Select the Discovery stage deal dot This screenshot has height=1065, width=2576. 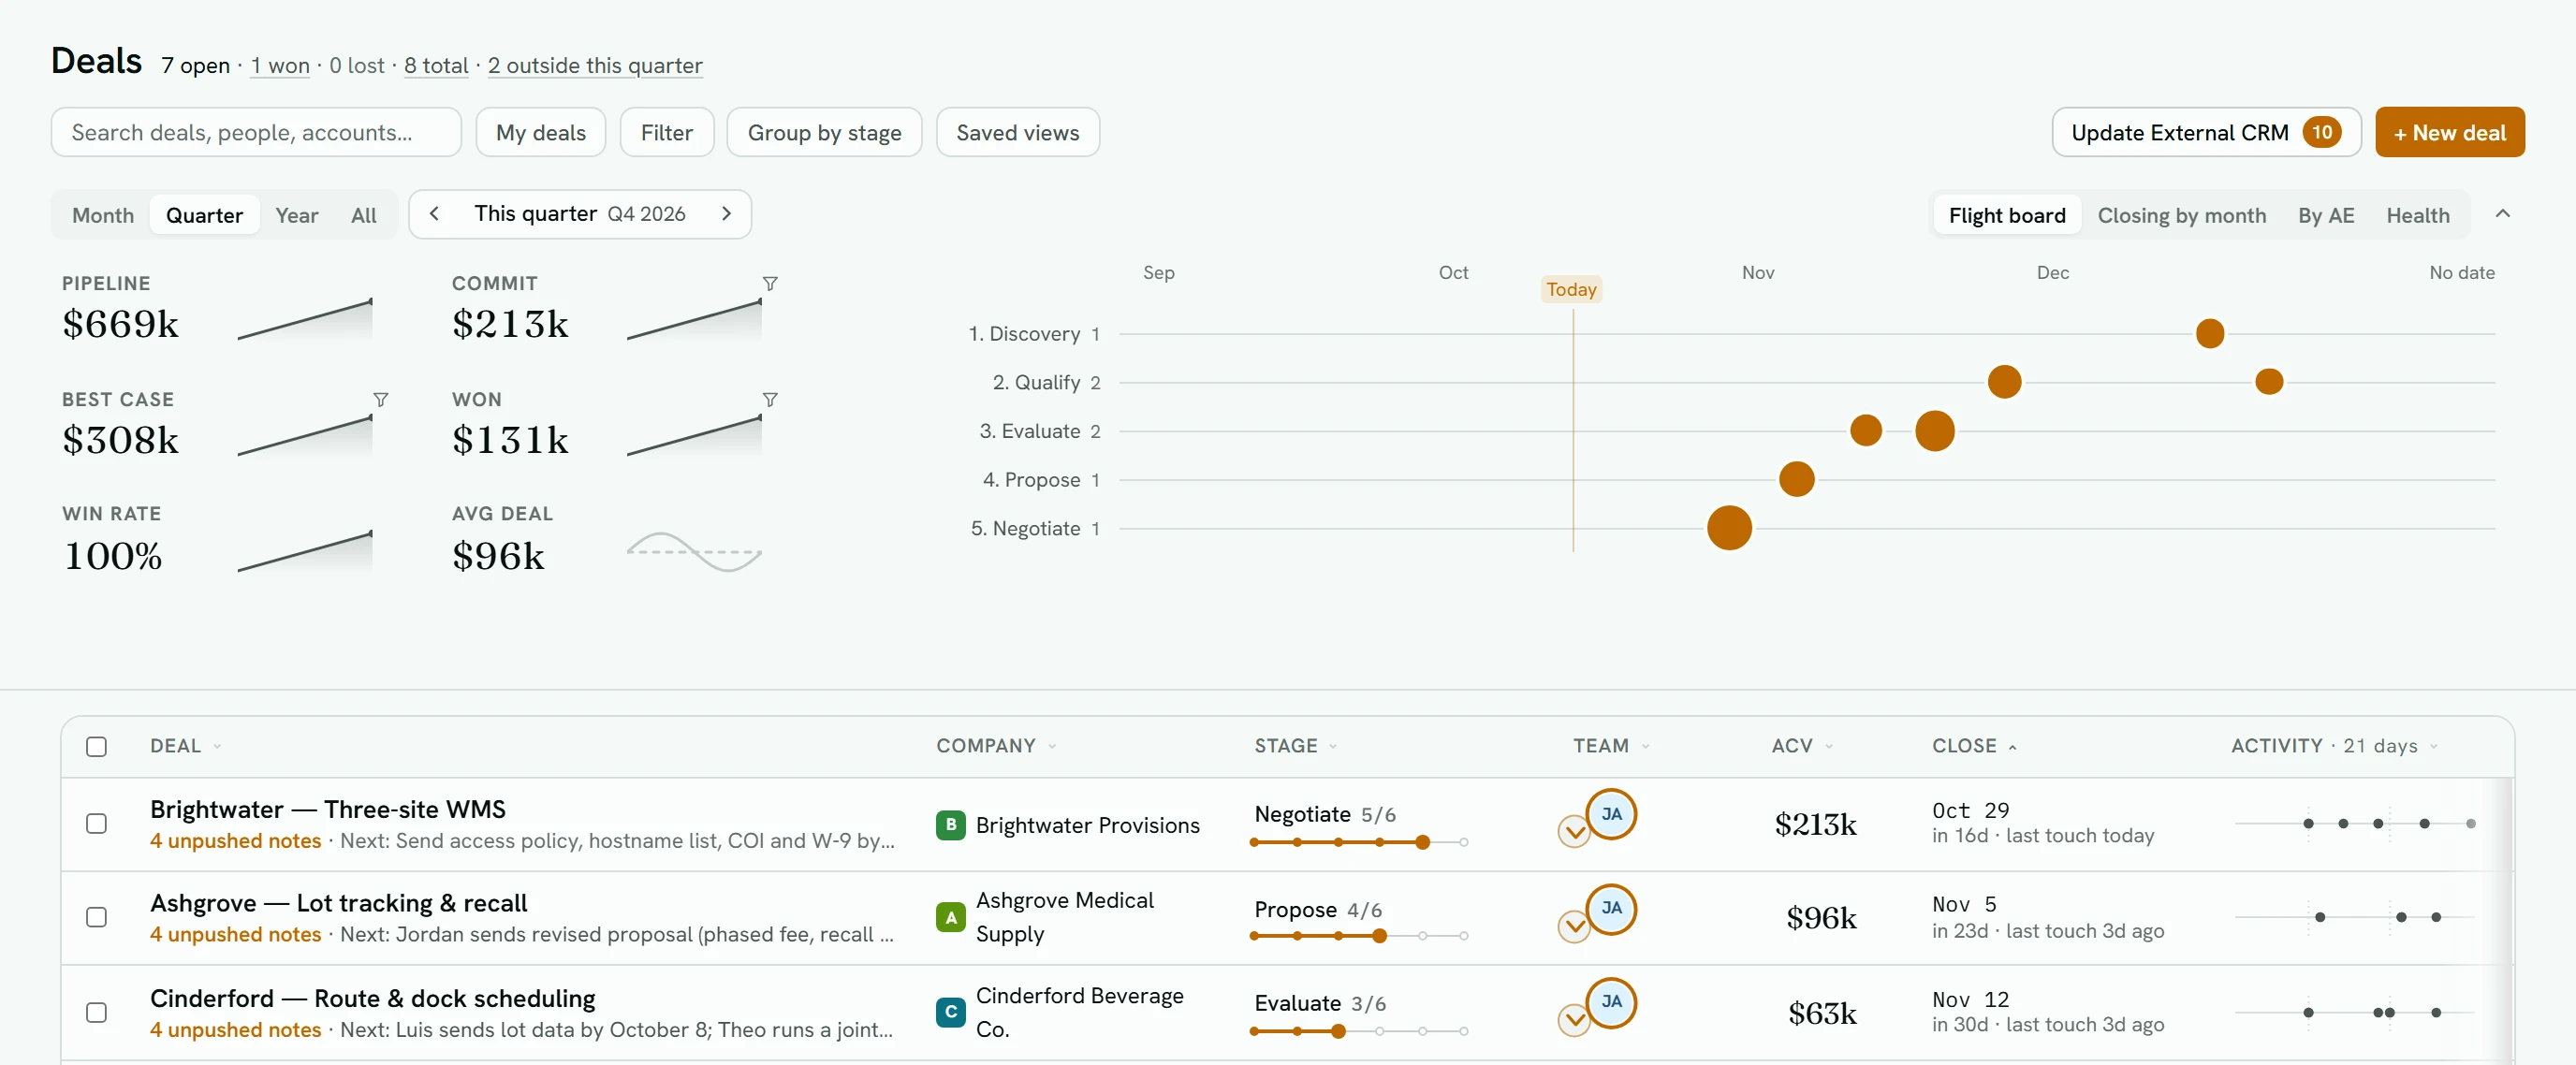2209,334
